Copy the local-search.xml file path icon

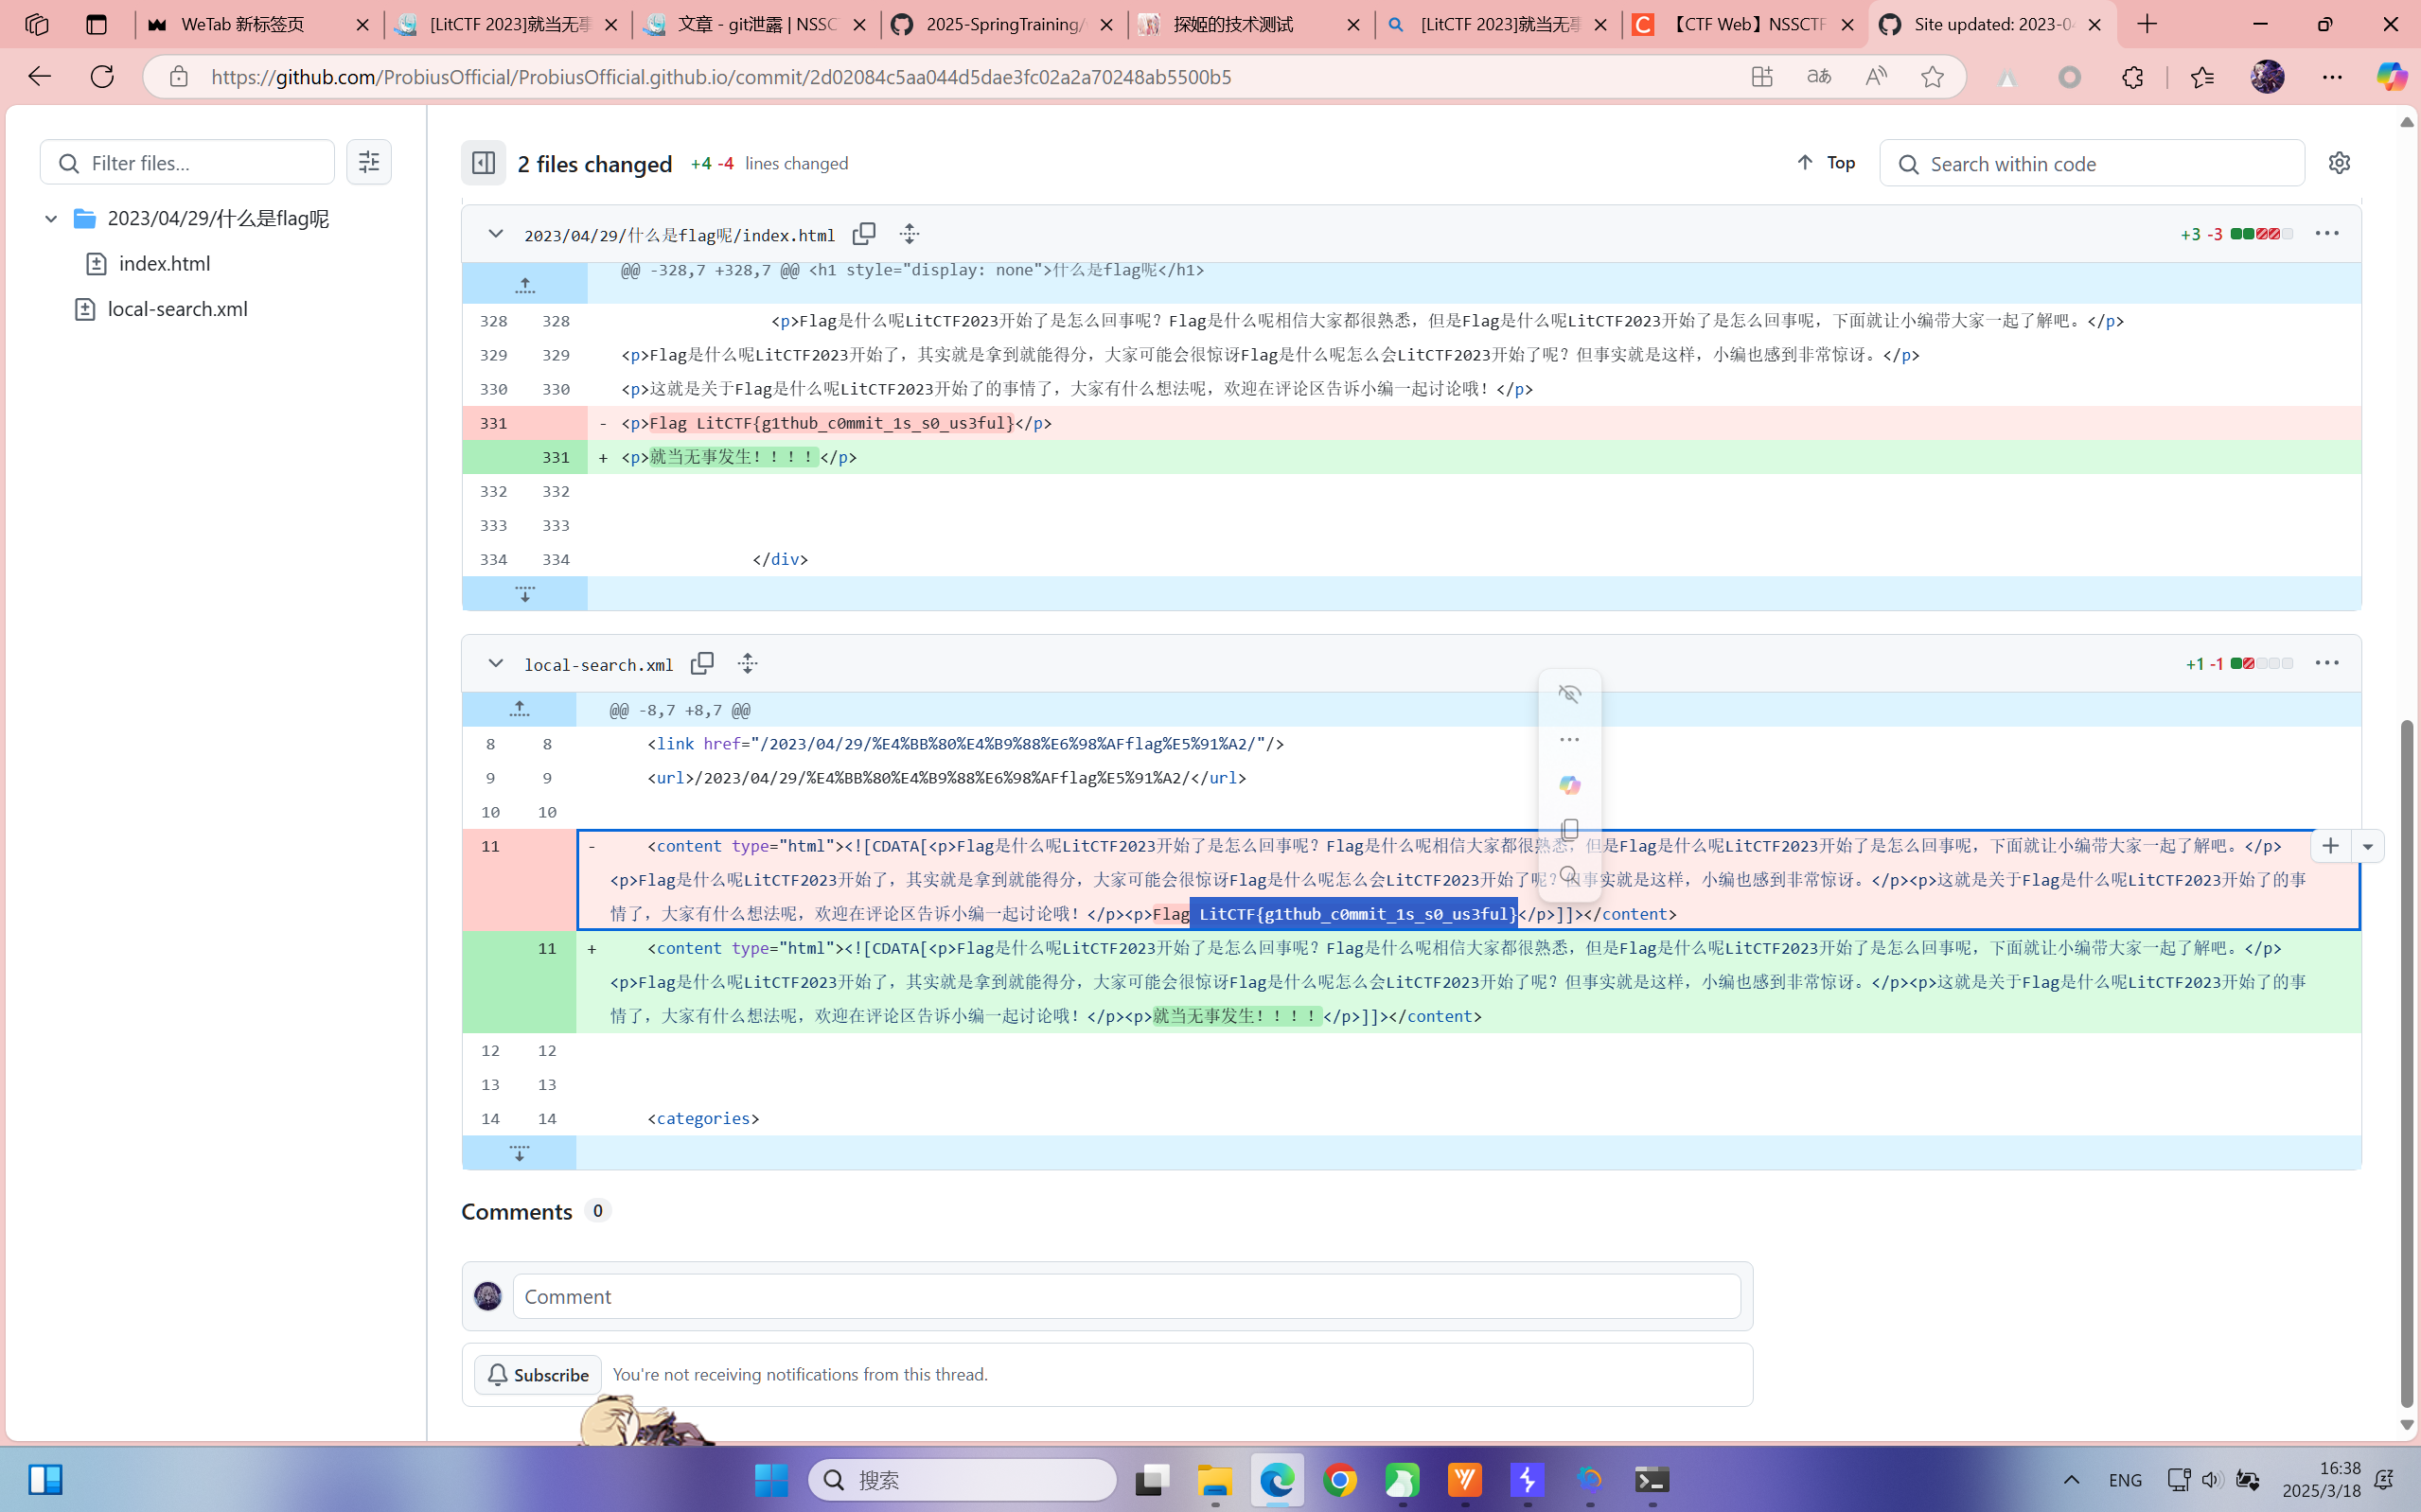[702, 663]
